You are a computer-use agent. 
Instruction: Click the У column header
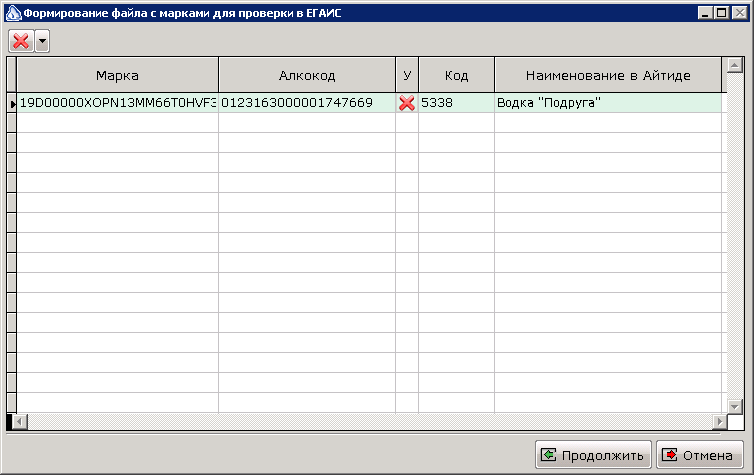[407, 75]
